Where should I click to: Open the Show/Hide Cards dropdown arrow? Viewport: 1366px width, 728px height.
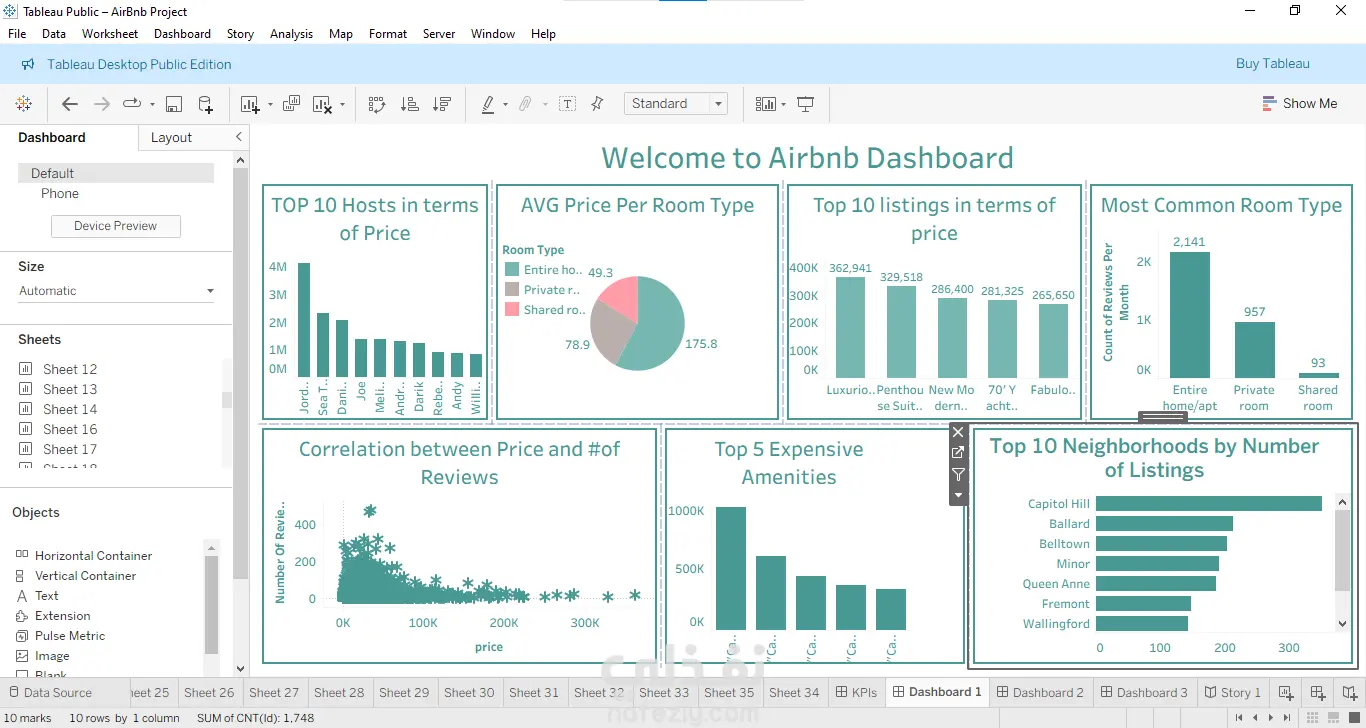(x=783, y=105)
